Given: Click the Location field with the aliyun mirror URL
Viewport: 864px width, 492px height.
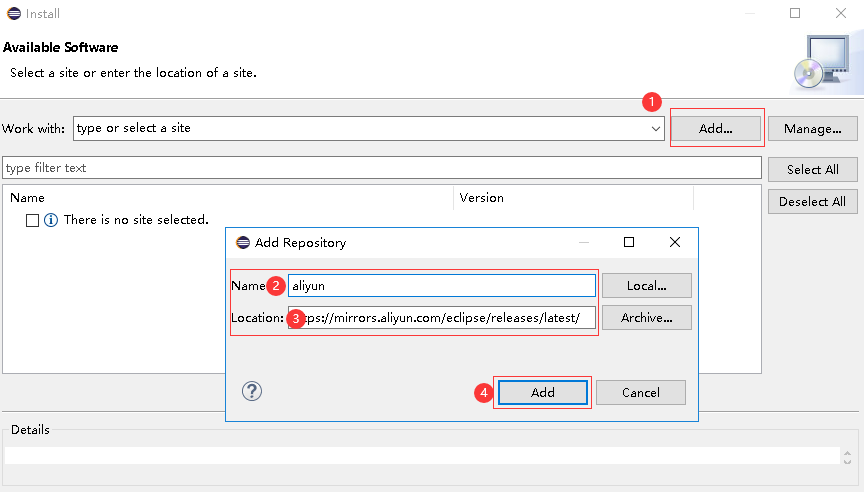Looking at the screenshot, I should (x=442, y=318).
